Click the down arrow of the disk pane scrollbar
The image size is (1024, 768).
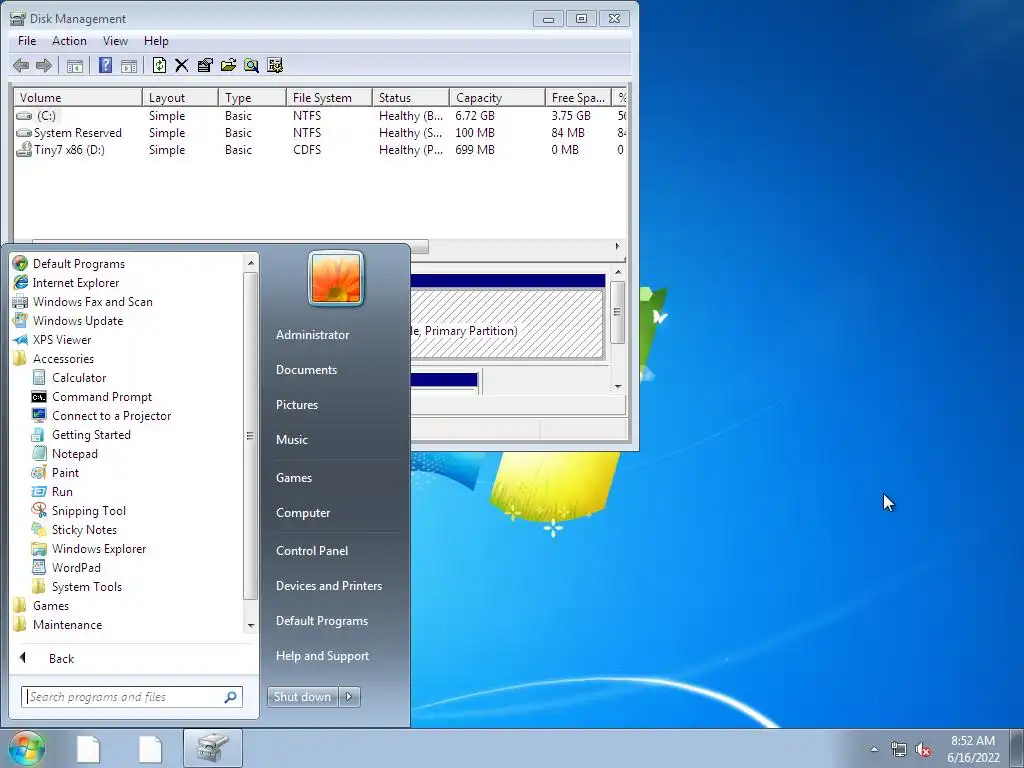(x=618, y=387)
